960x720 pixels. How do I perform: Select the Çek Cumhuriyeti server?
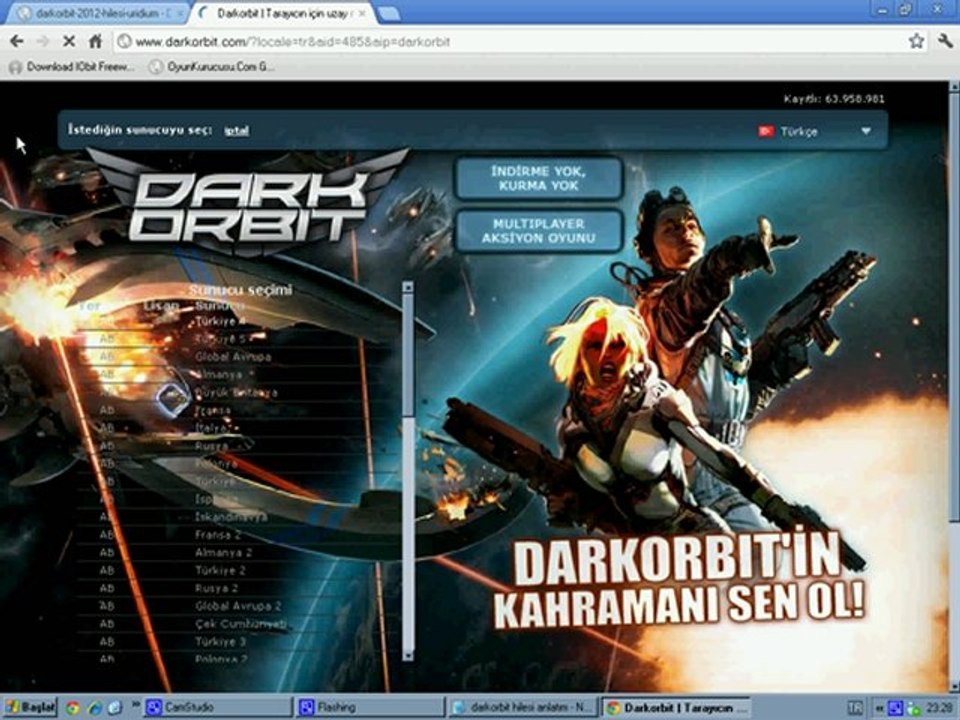pos(242,623)
